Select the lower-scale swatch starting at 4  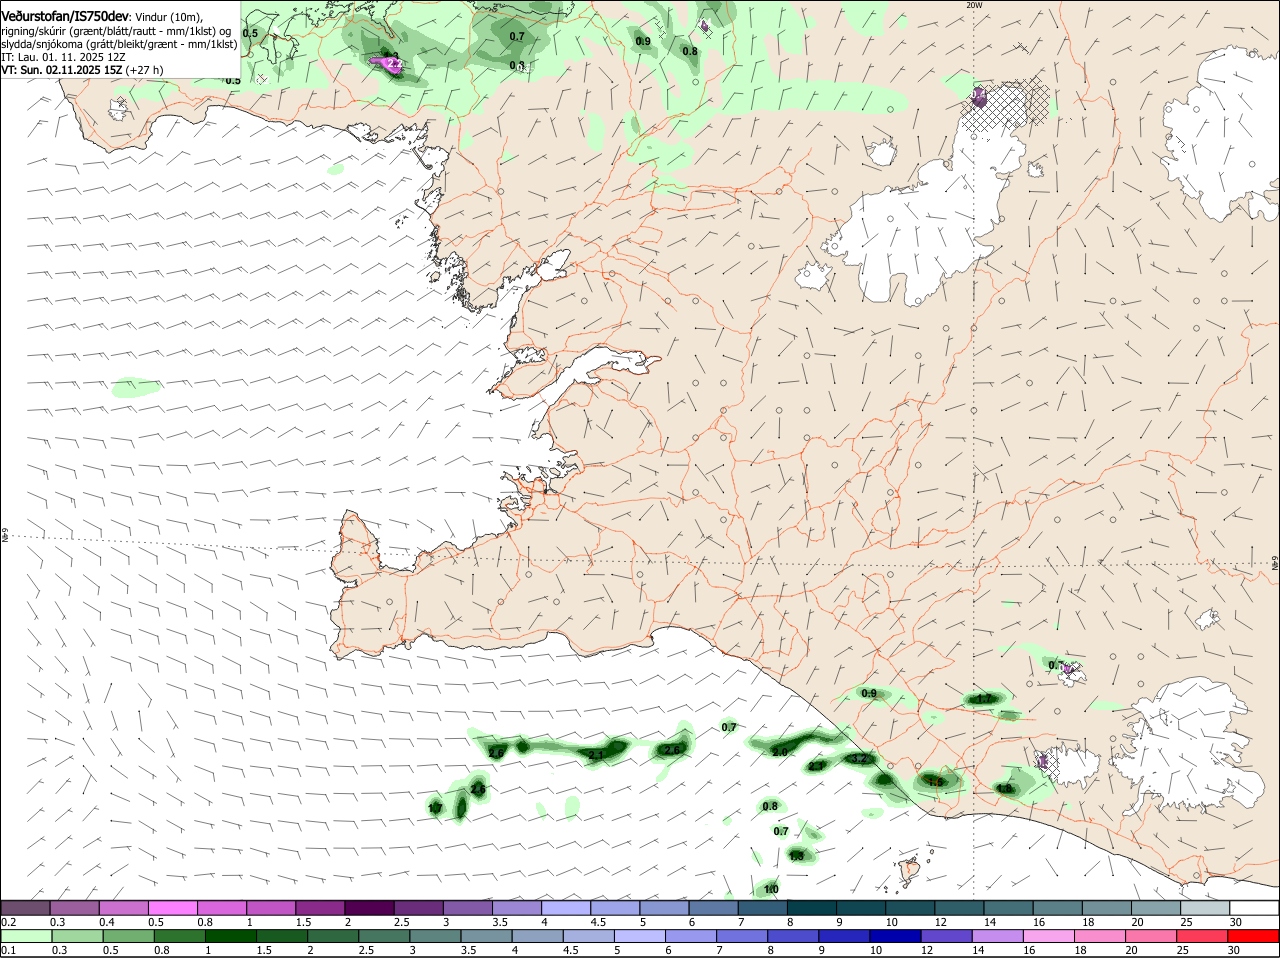(538, 936)
